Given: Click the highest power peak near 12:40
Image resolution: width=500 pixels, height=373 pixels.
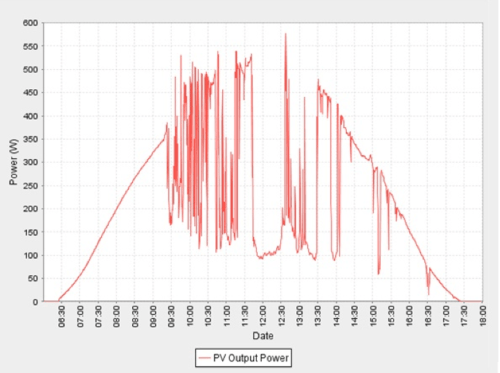Looking at the screenshot, I should click(286, 34).
